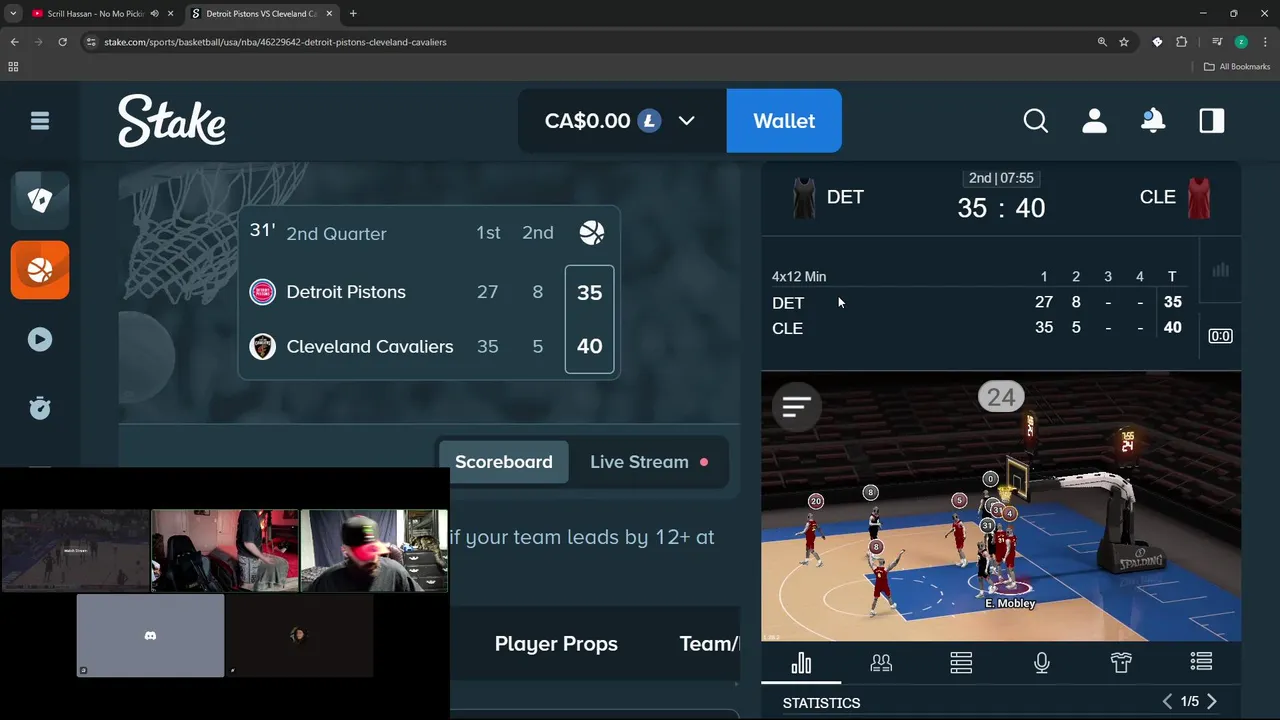1280x720 pixels.
Task: Click the bar graph icon beside the score table
Action: (1220, 270)
